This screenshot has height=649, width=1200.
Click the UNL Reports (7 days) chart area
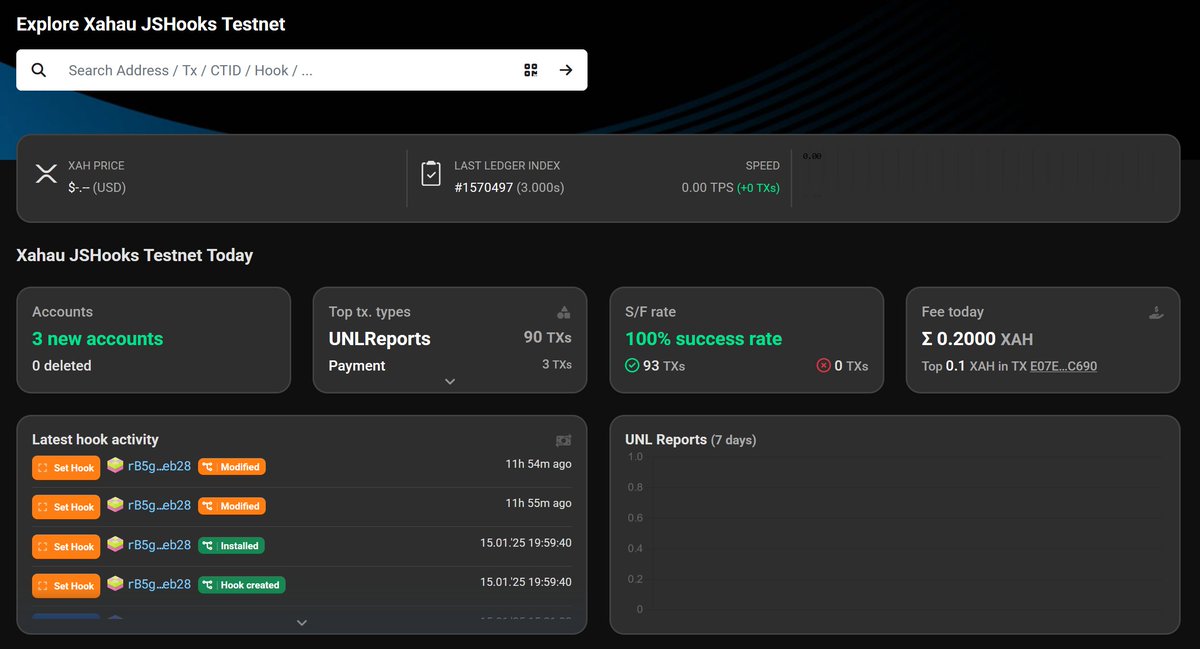pyautogui.click(x=895, y=533)
